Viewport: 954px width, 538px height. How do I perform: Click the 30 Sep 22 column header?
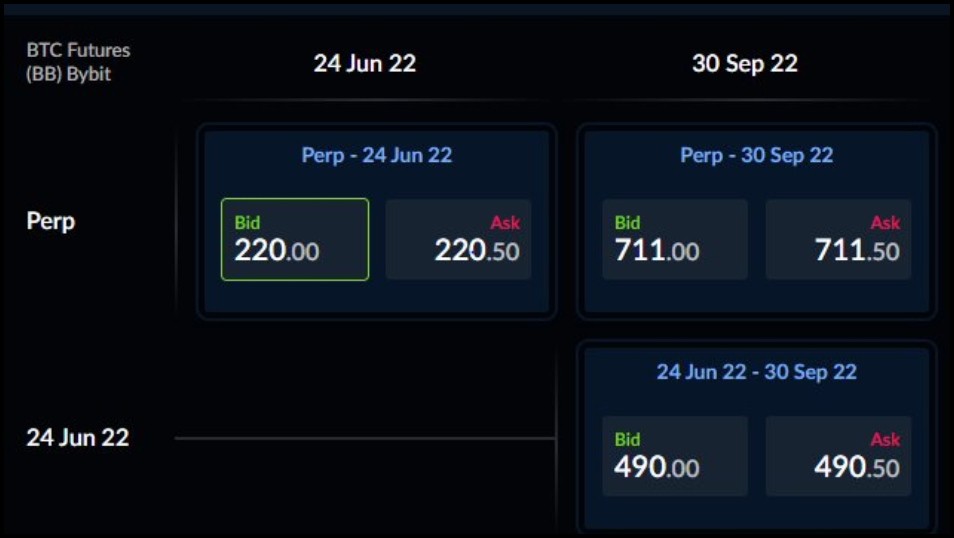click(744, 64)
